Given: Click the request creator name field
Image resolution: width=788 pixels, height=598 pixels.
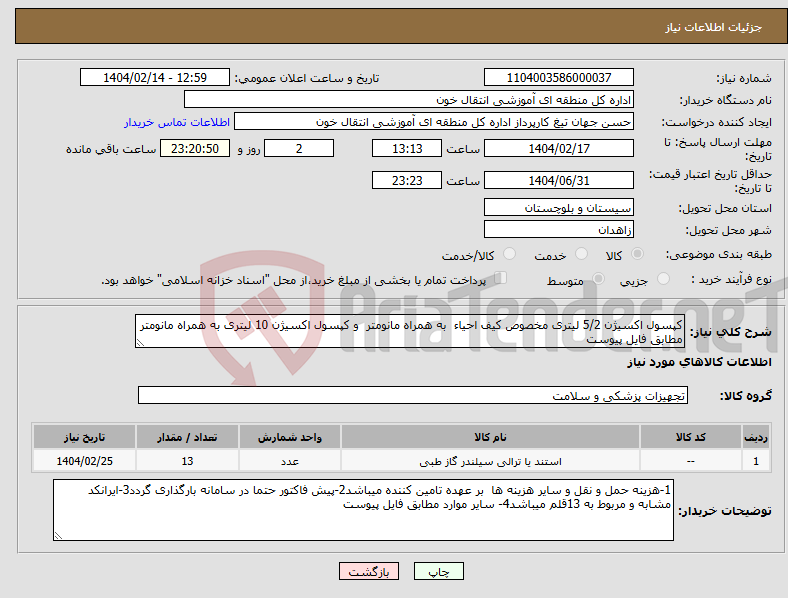Looking at the screenshot, I should 434,122.
